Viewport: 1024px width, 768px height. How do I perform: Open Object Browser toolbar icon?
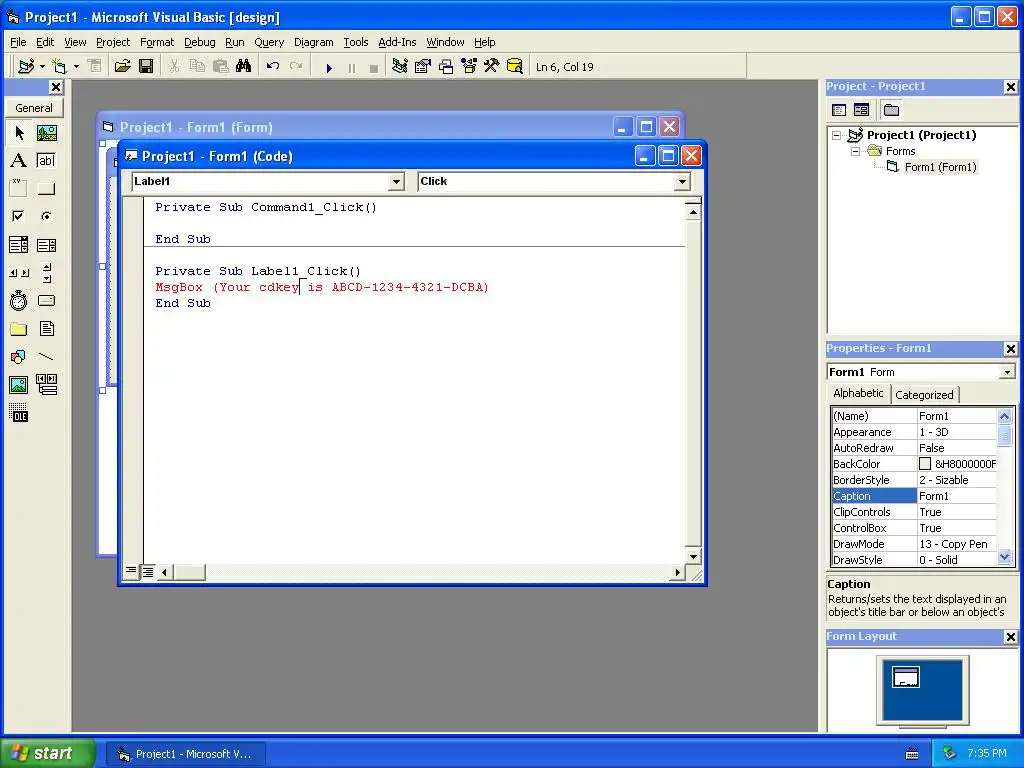(x=469, y=66)
